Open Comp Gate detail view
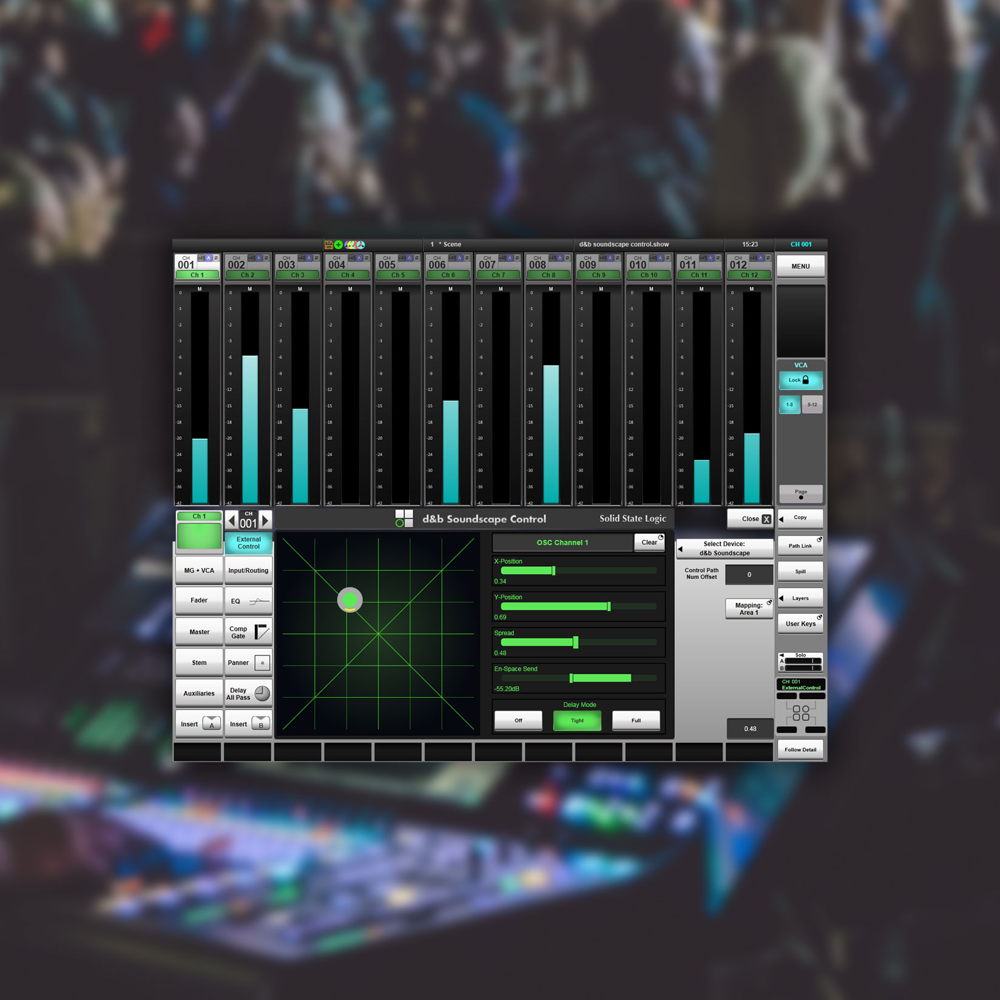This screenshot has height=1000, width=1000. 249,631
